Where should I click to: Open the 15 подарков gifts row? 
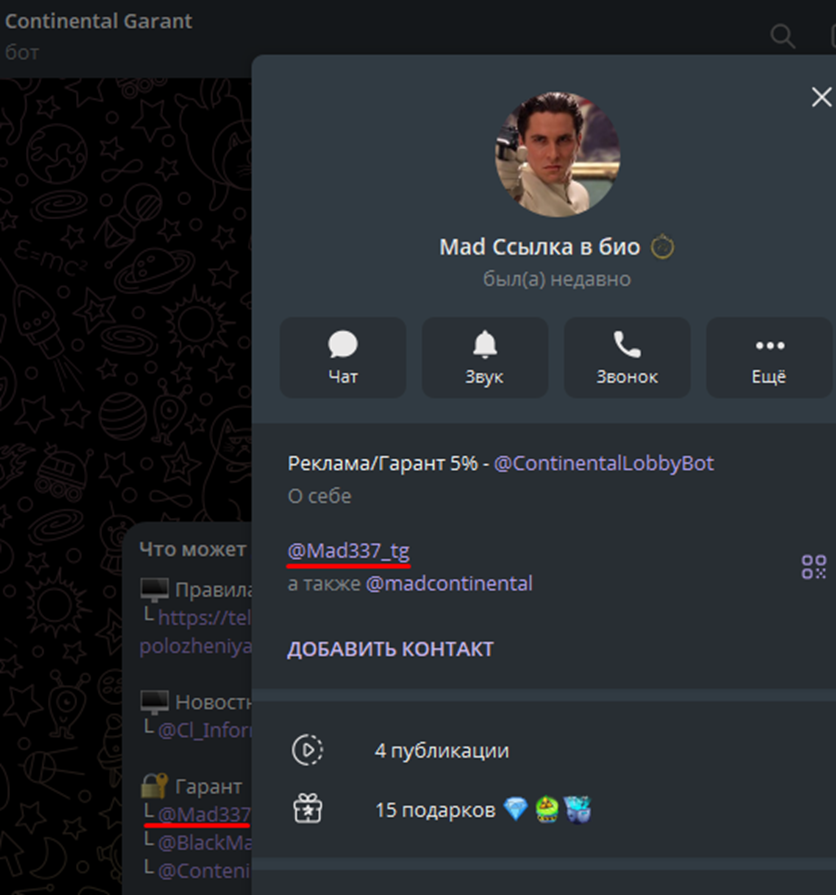click(x=435, y=810)
